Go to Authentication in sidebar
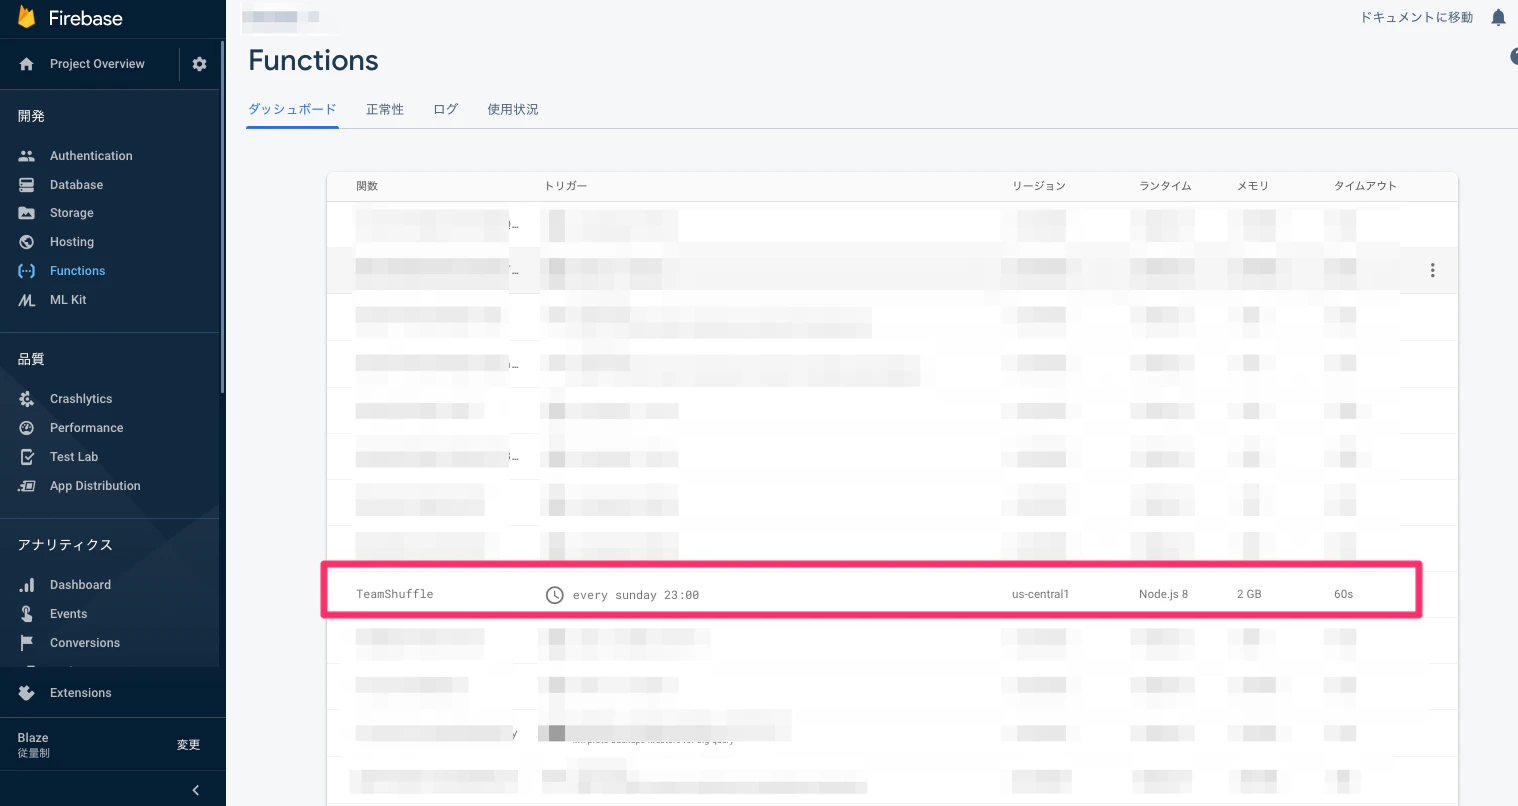 click(91, 156)
